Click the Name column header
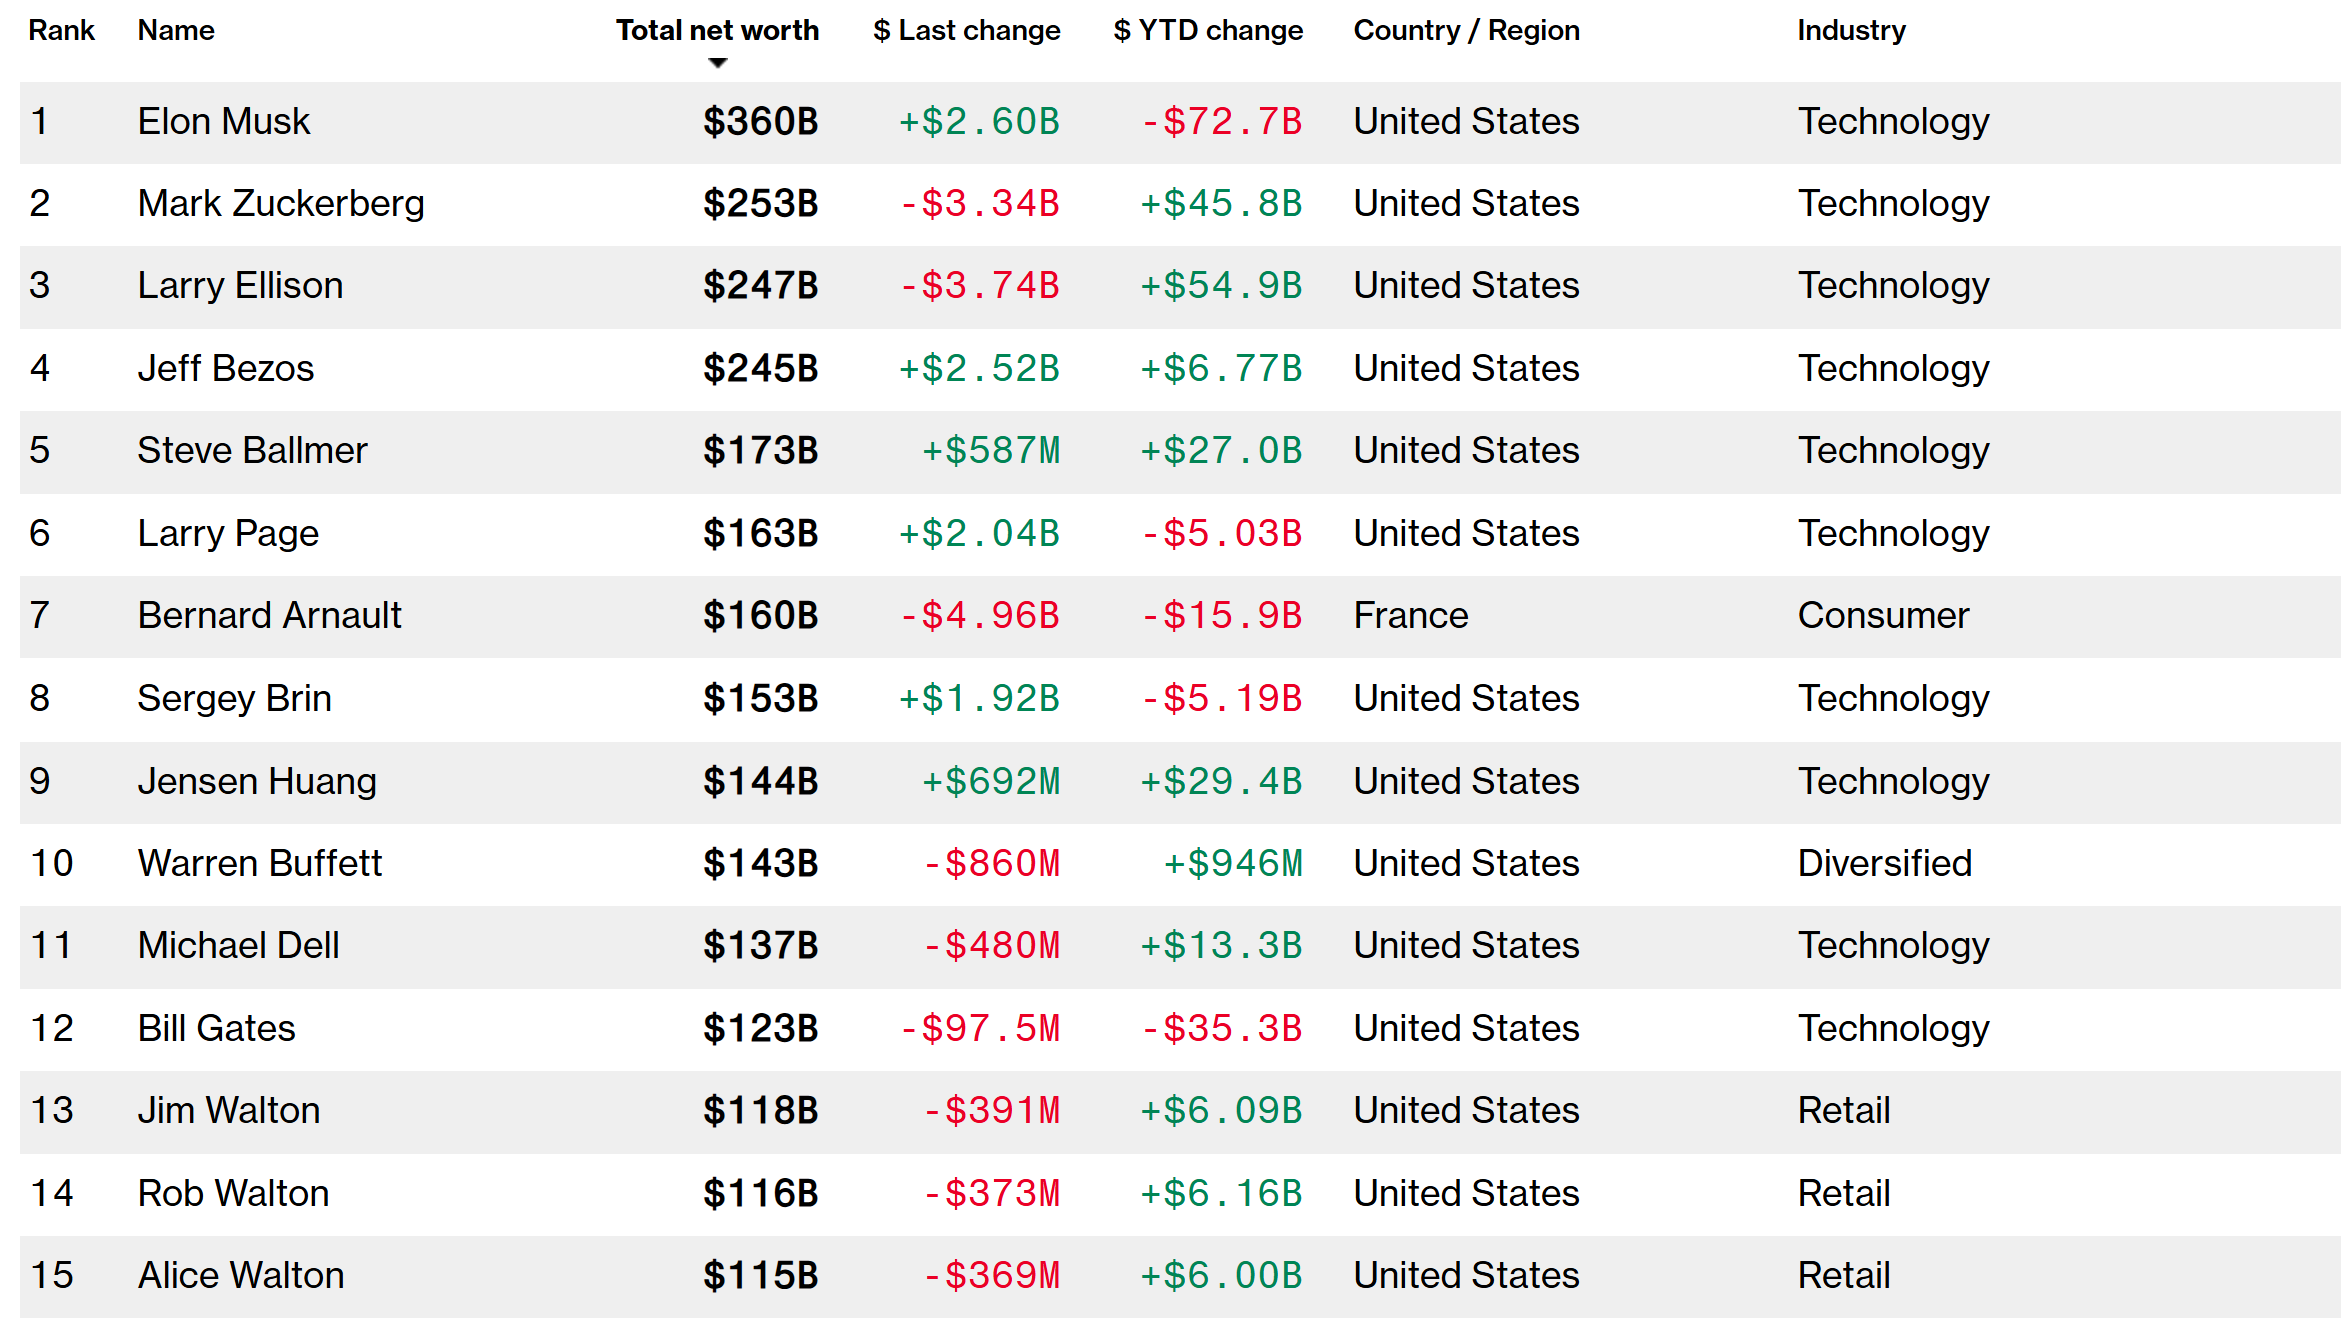This screenshot has height=1324, width=2348. point(176,30)
